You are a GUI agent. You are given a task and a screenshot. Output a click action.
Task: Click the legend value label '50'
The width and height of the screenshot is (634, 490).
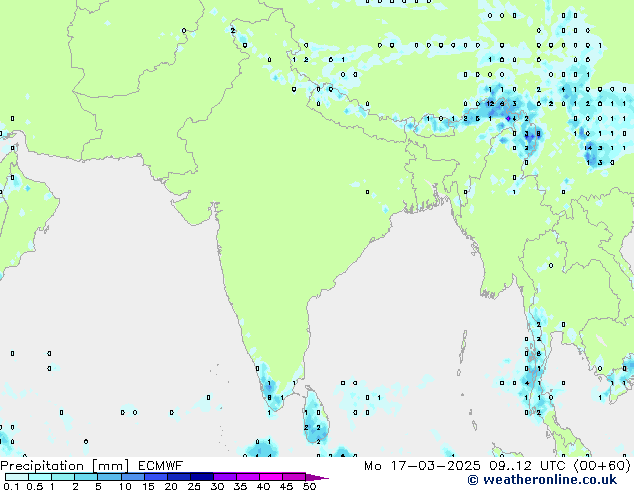[x=309, y=486]
